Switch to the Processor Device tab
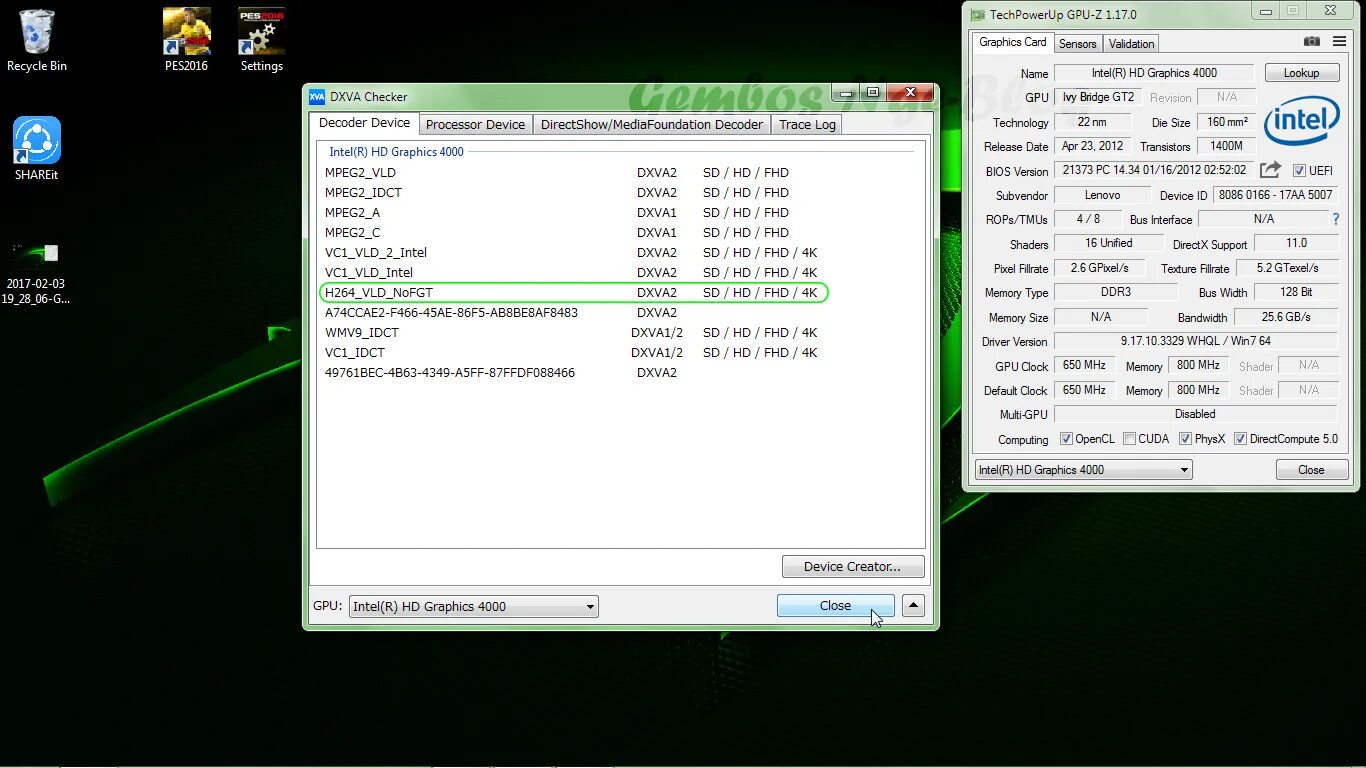Screen dimensions: 1366x768 [x=475, y=125]
